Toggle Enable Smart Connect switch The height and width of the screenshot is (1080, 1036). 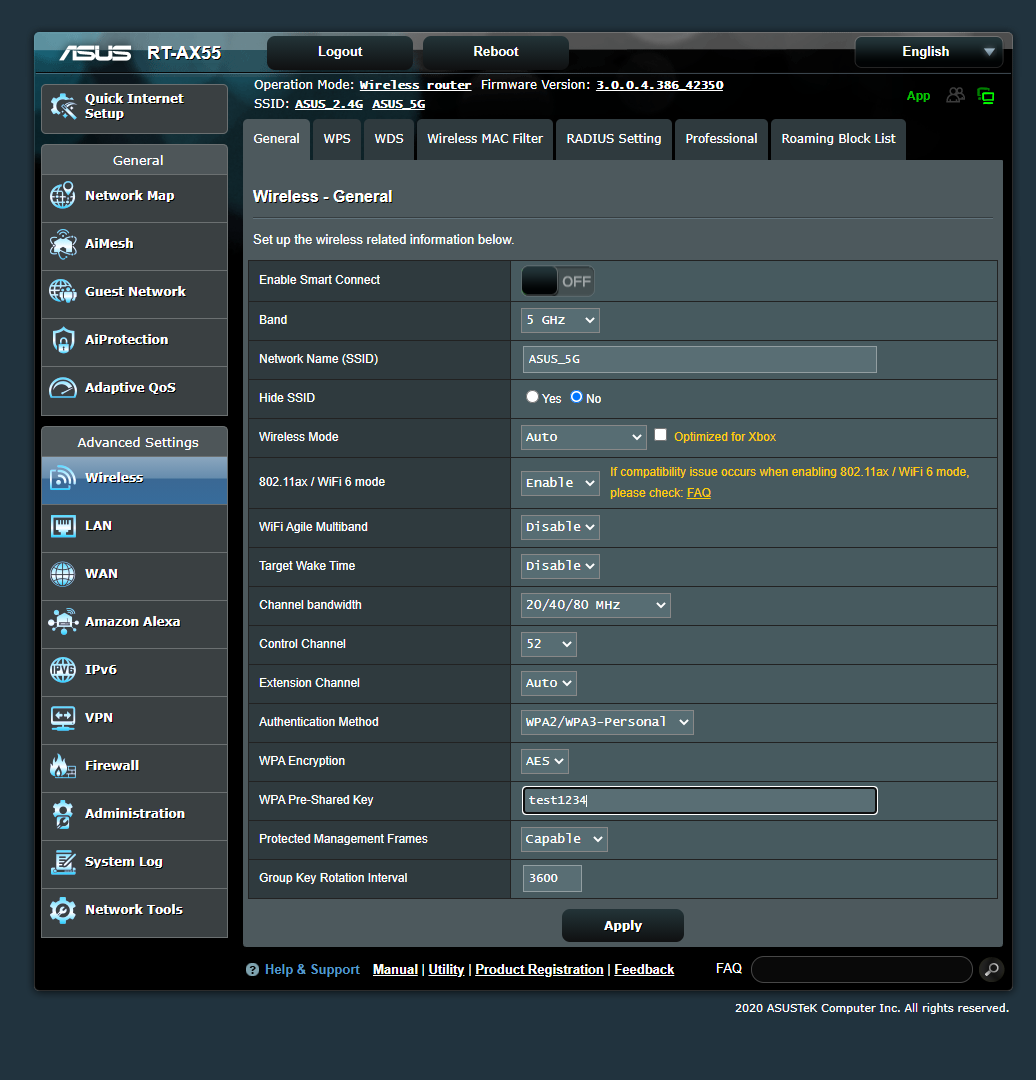coord(558,281)
